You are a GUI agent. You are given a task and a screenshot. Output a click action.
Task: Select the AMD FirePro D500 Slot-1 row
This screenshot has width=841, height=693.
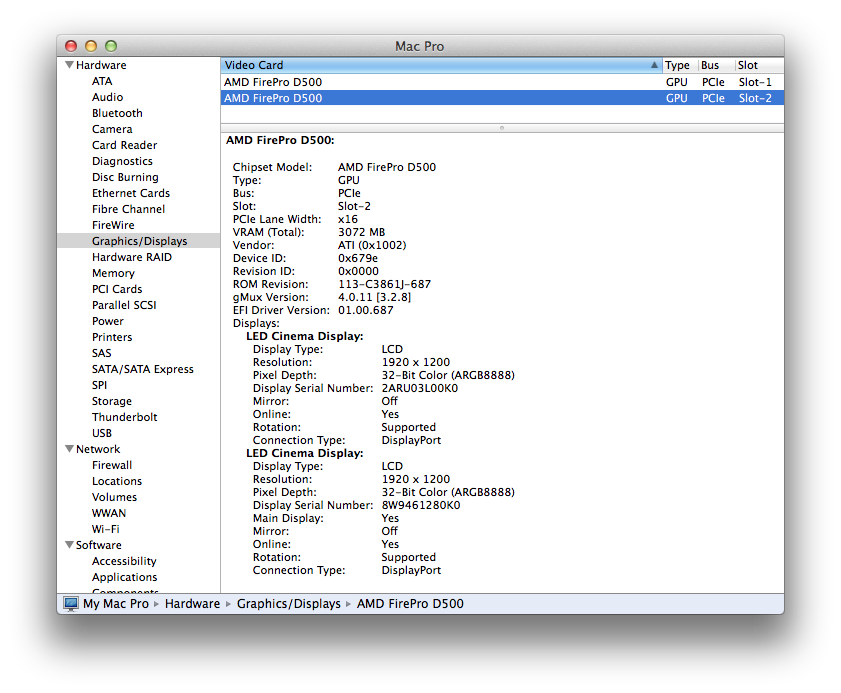502,82
